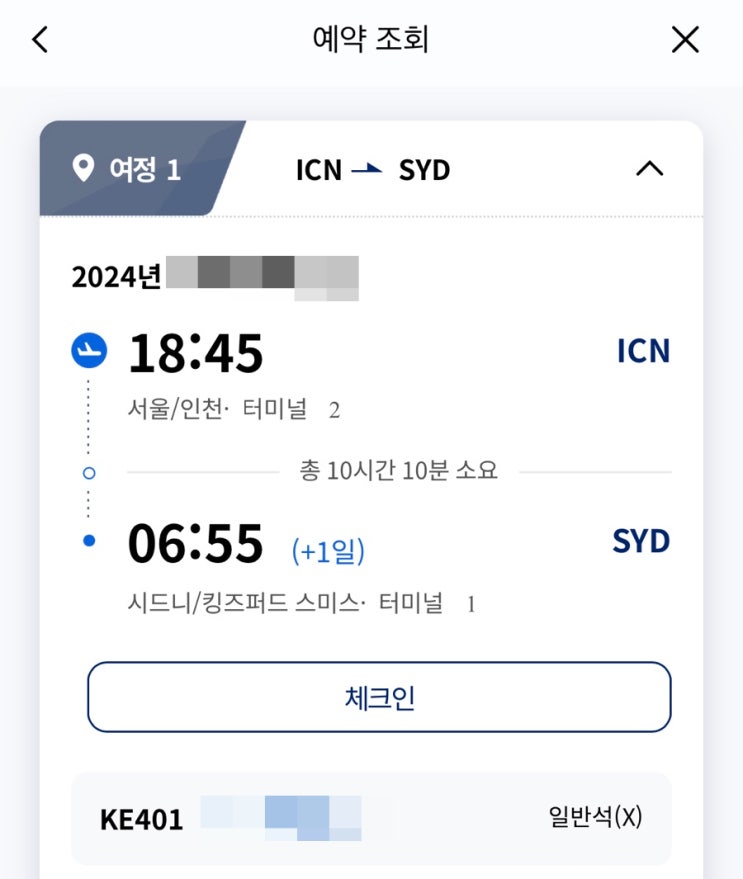
Task: Tap the blue departure airplane icon
Action: 89,351
